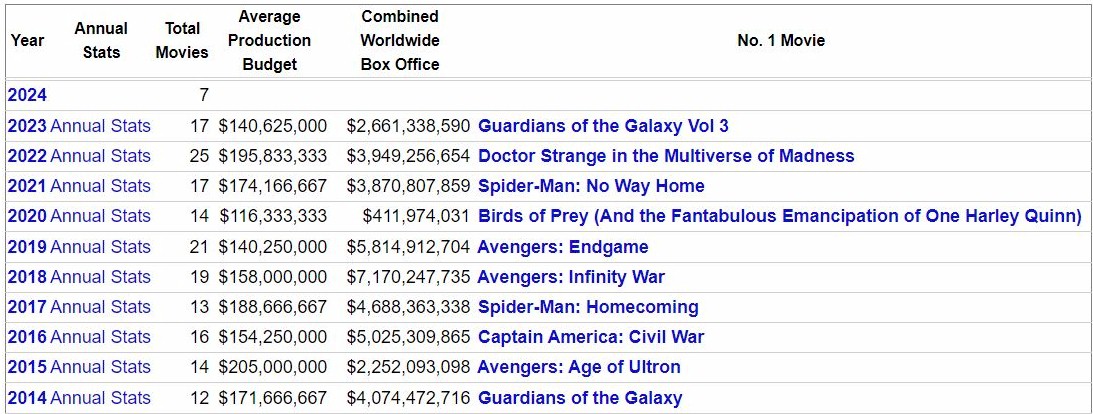Open Annual Stats for 2022
Viewport: 1093px width, 414px height.
pyautogui.click(x=100, y=156)
